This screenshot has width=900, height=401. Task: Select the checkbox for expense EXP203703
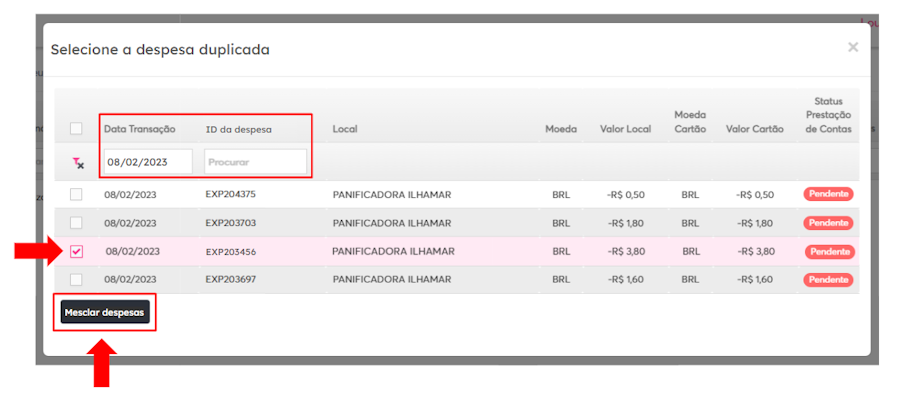[76, 223]
